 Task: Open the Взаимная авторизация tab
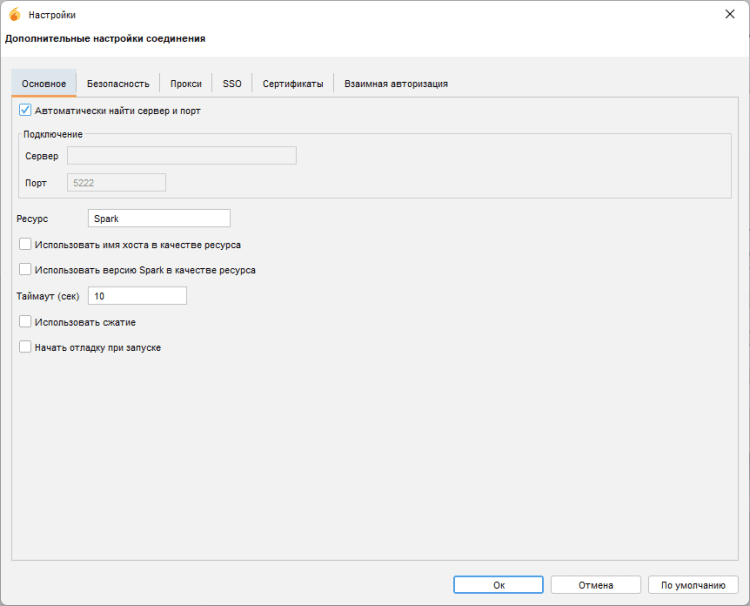(x=396, y=84)
